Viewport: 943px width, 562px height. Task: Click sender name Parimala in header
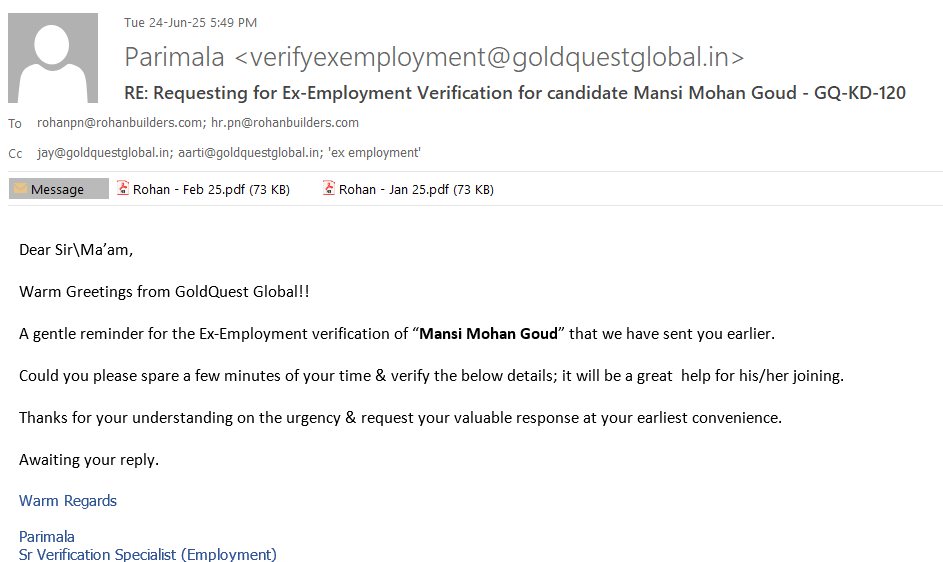[174, 58]
